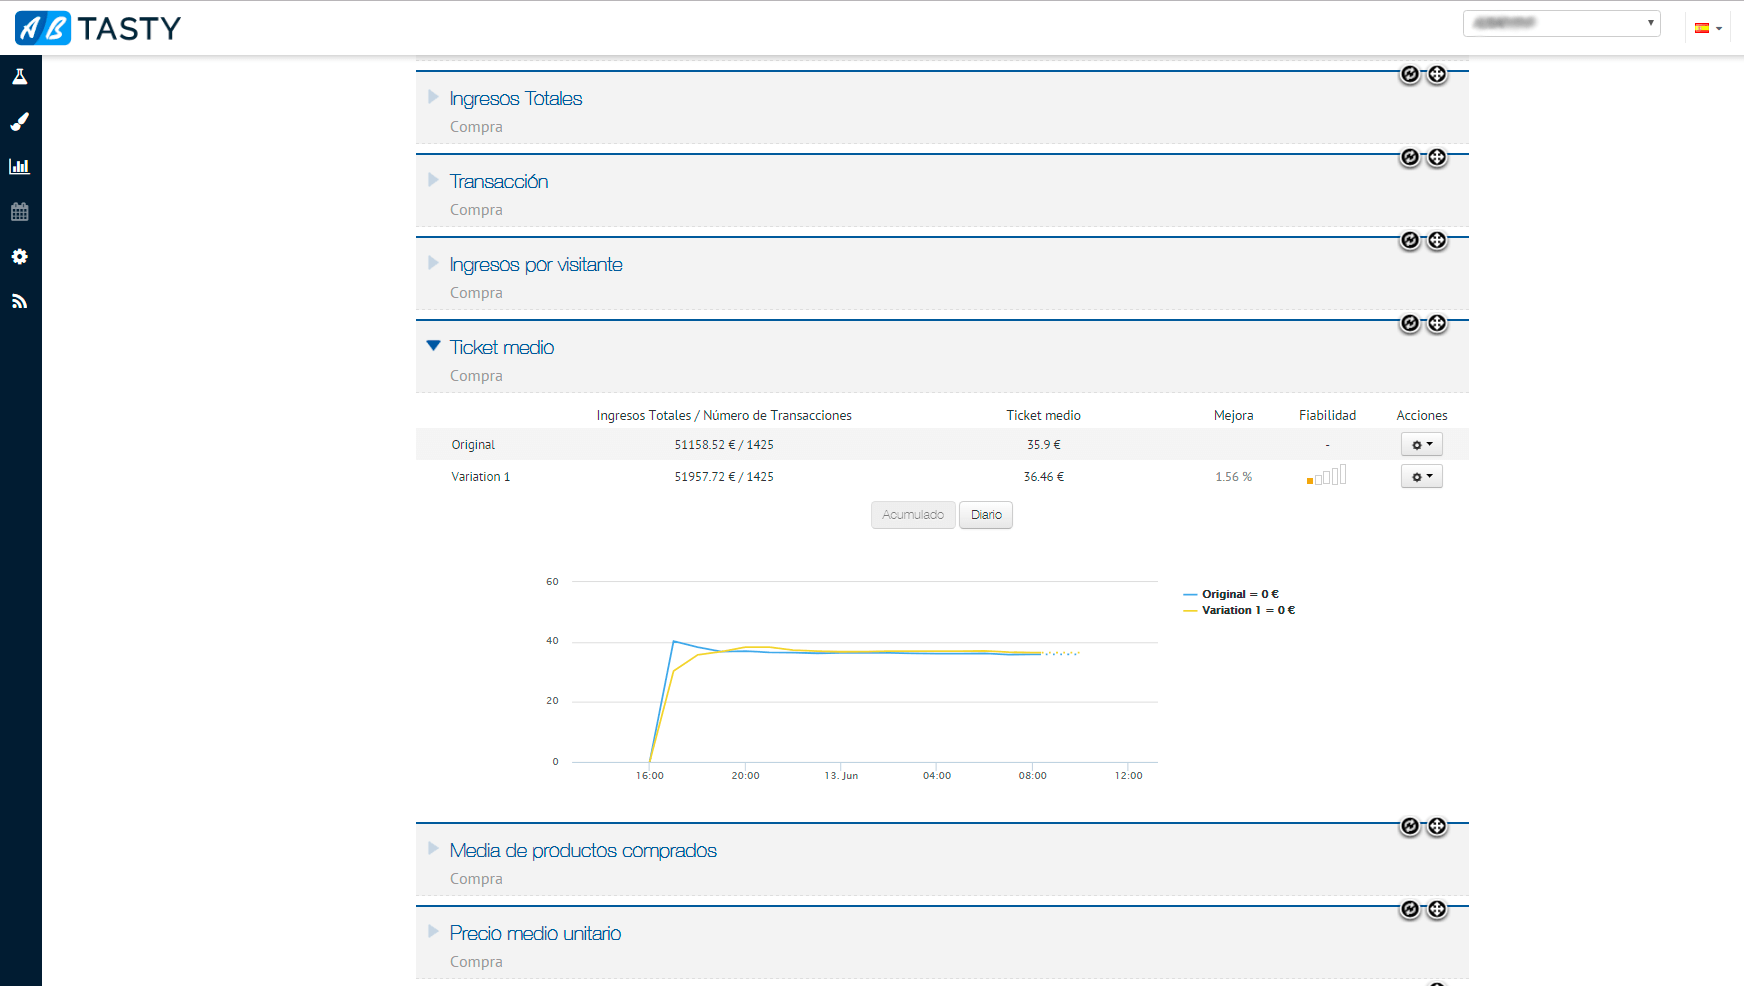The height and width of the screenshot is (986, 1744).
Task: Click the 35.9 € ticket value
Action: (x=1043, y=445)
